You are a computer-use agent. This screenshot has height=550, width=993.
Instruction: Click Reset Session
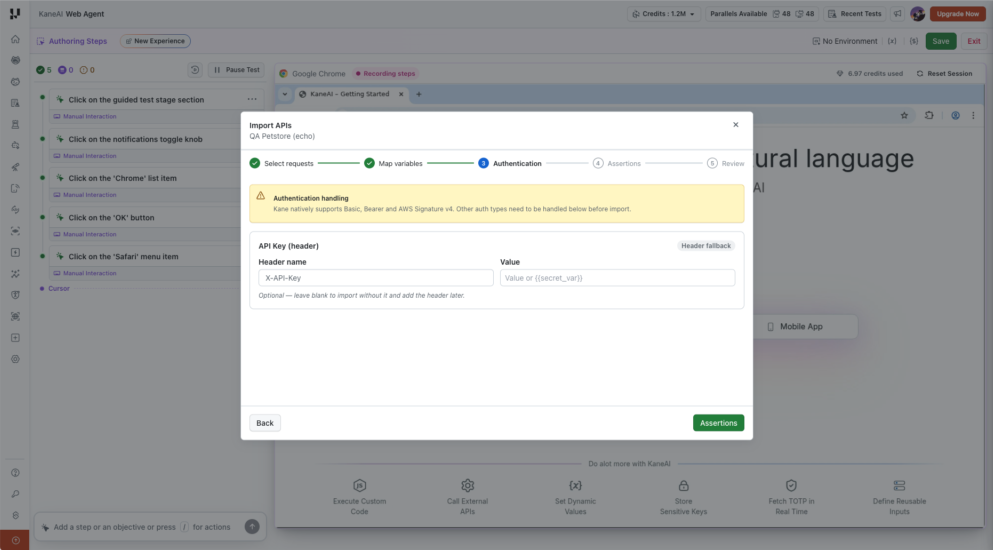944,74
